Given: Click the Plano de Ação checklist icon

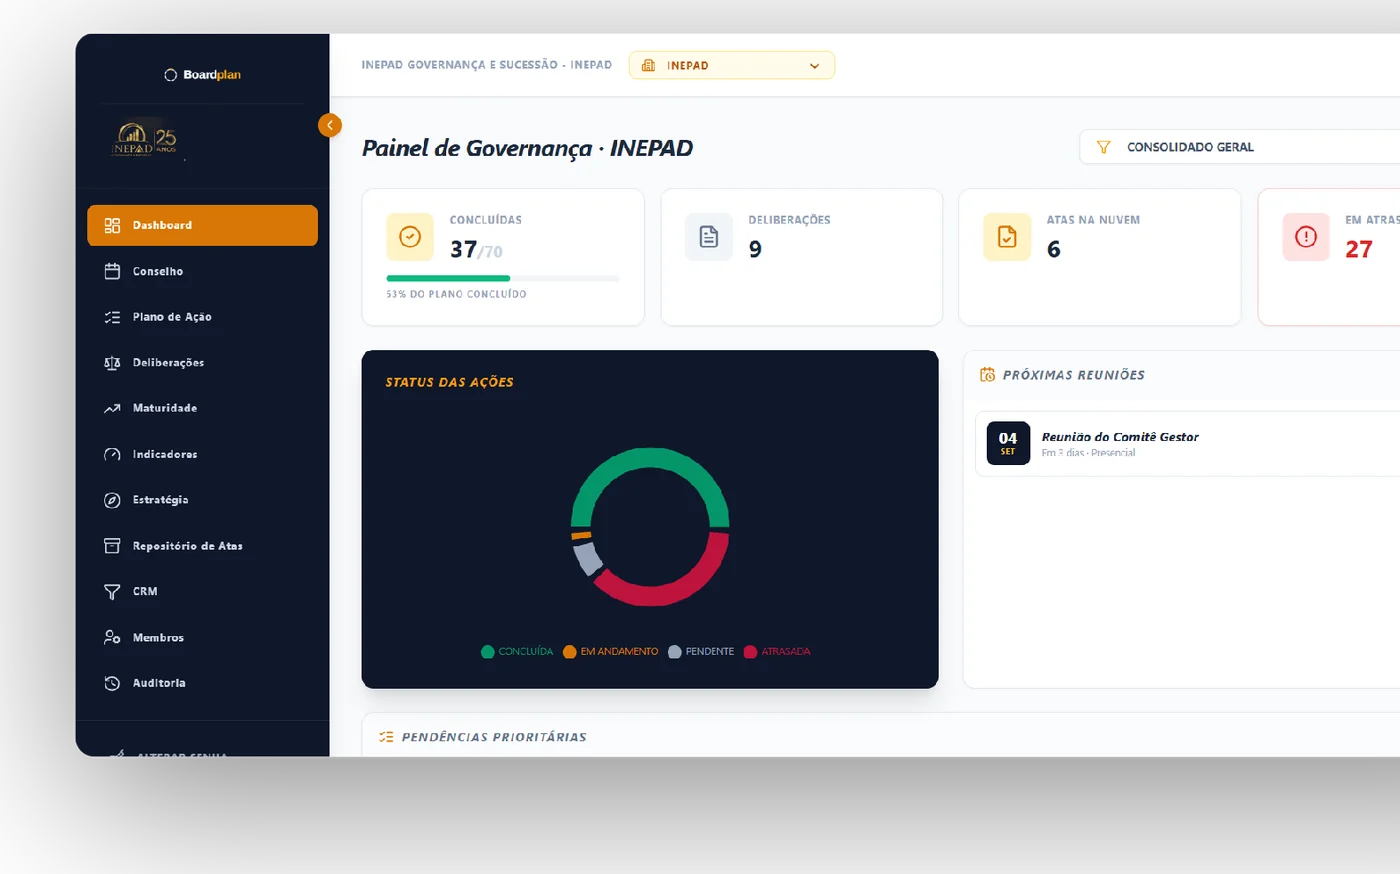Looking at the screenshot, I should coord(112,317).
